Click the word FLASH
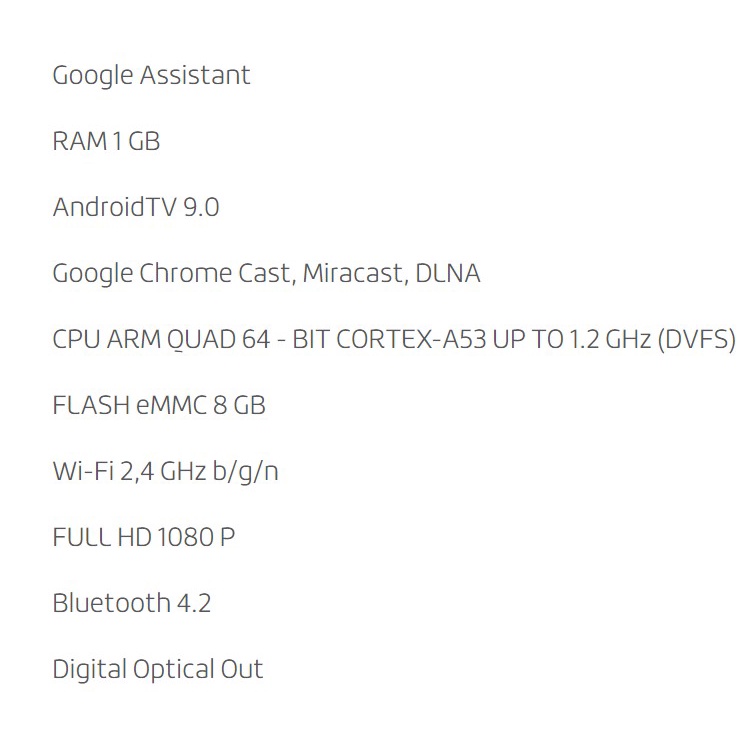Screen dimensions: 755x755 point(91,406)
